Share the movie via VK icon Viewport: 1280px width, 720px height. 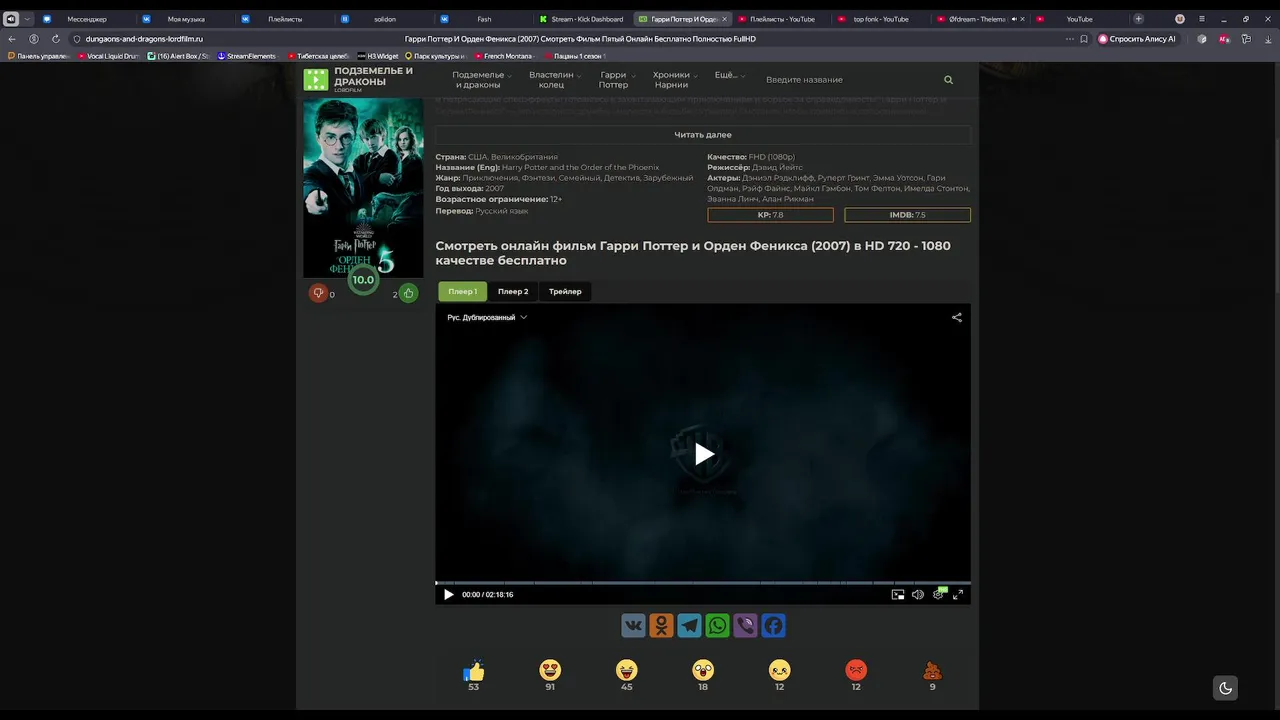[633, 626]
